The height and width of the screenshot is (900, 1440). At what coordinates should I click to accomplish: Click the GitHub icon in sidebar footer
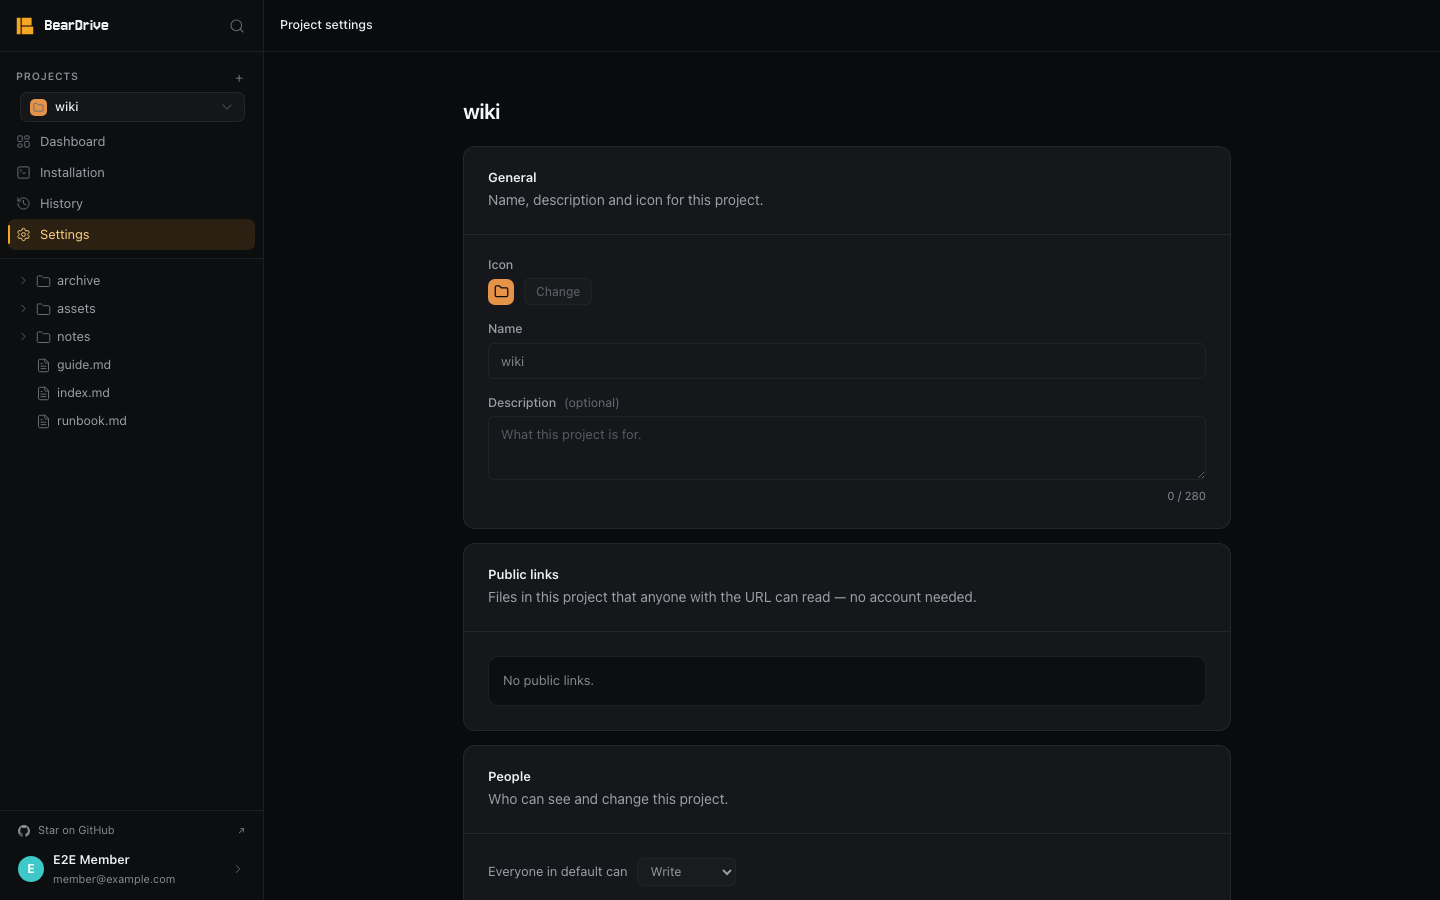24,831
